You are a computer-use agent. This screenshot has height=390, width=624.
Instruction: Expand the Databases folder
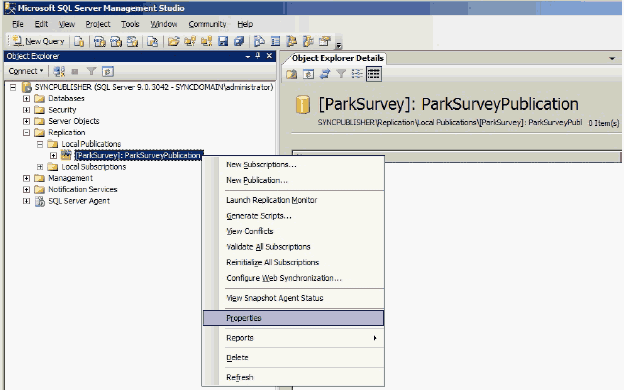point(26,98)
